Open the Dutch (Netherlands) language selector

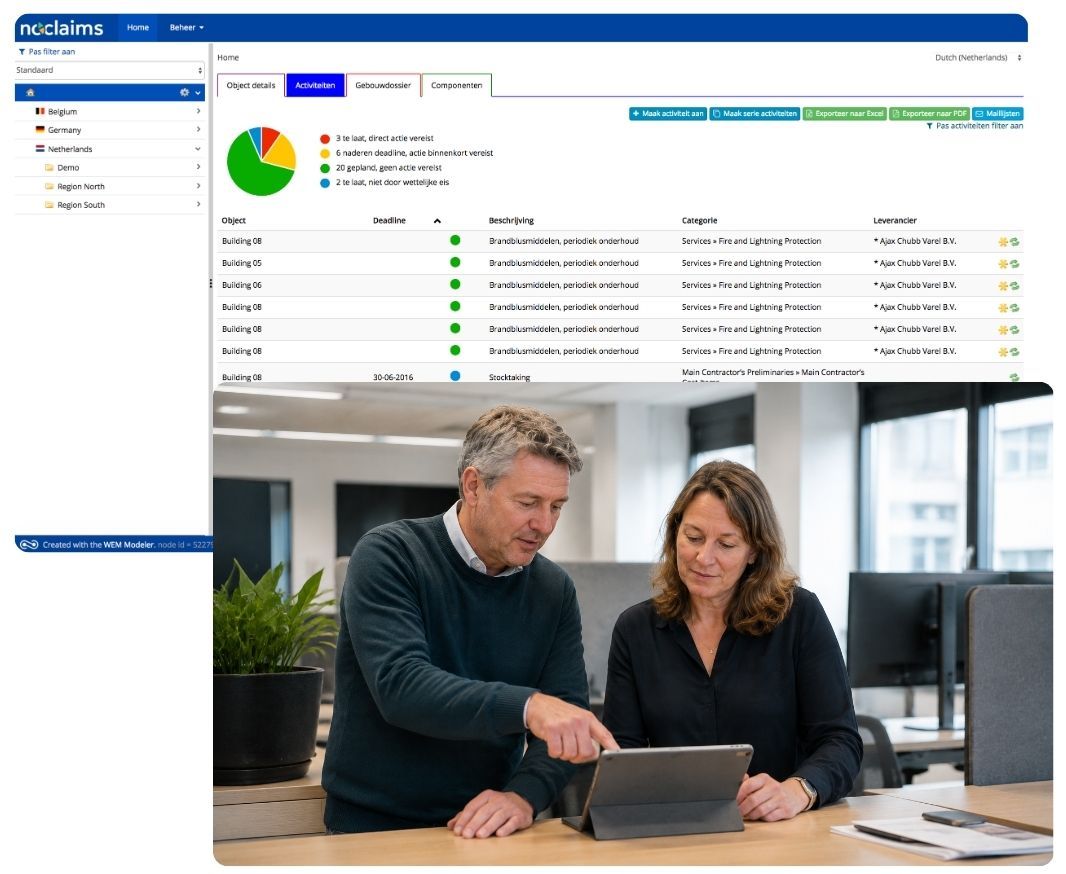click(978, 58)
